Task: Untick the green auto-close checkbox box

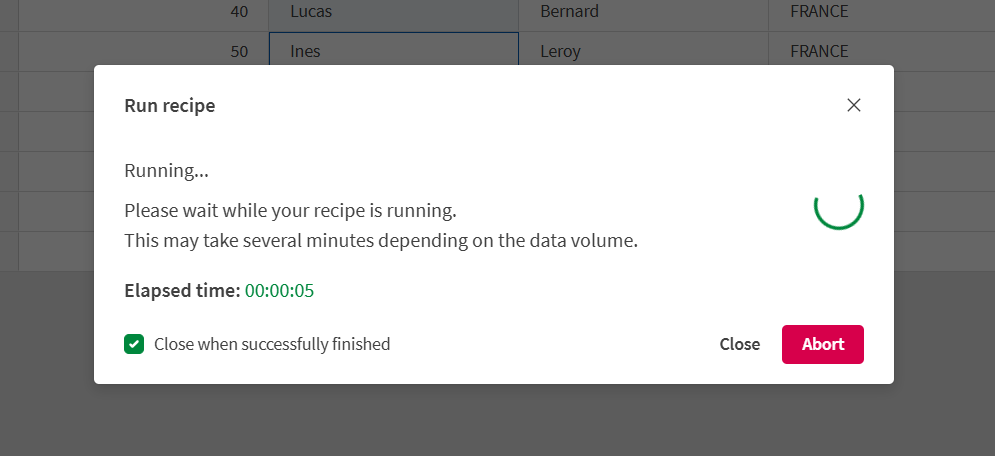Action: [134, 344]
